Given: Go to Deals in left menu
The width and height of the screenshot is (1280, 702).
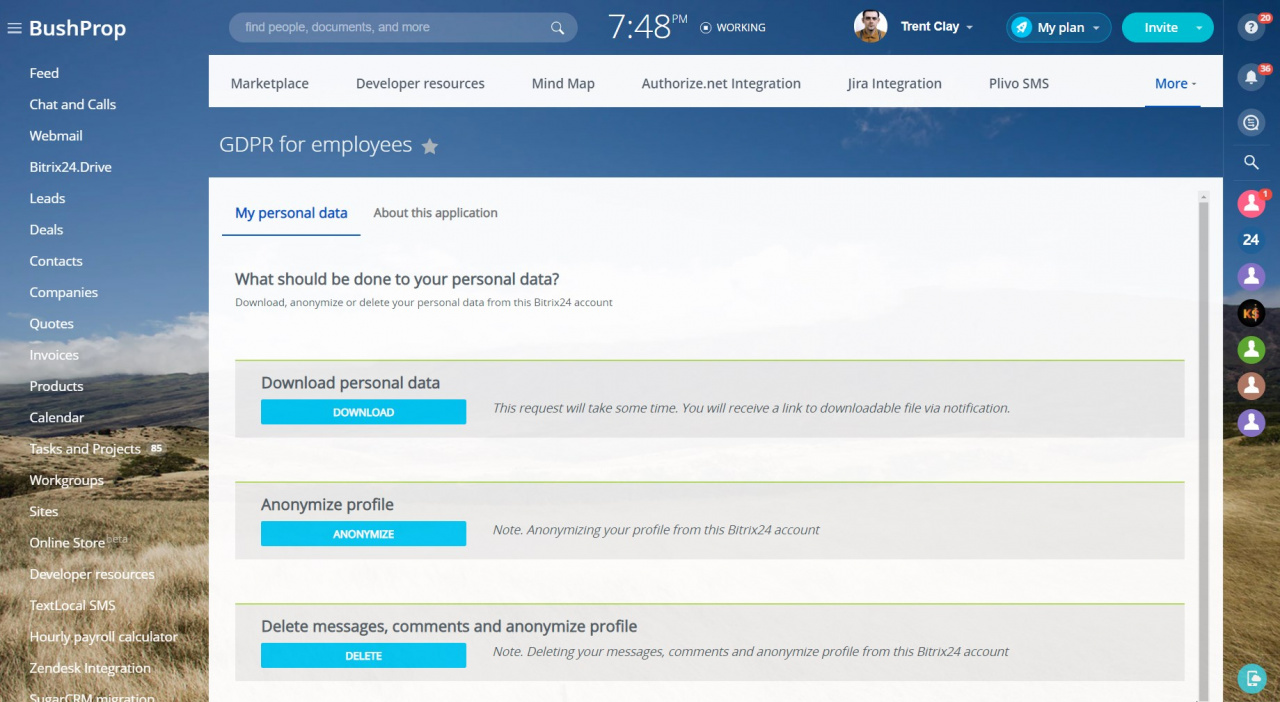Looking at the screenshot, I should coord(46,230).
